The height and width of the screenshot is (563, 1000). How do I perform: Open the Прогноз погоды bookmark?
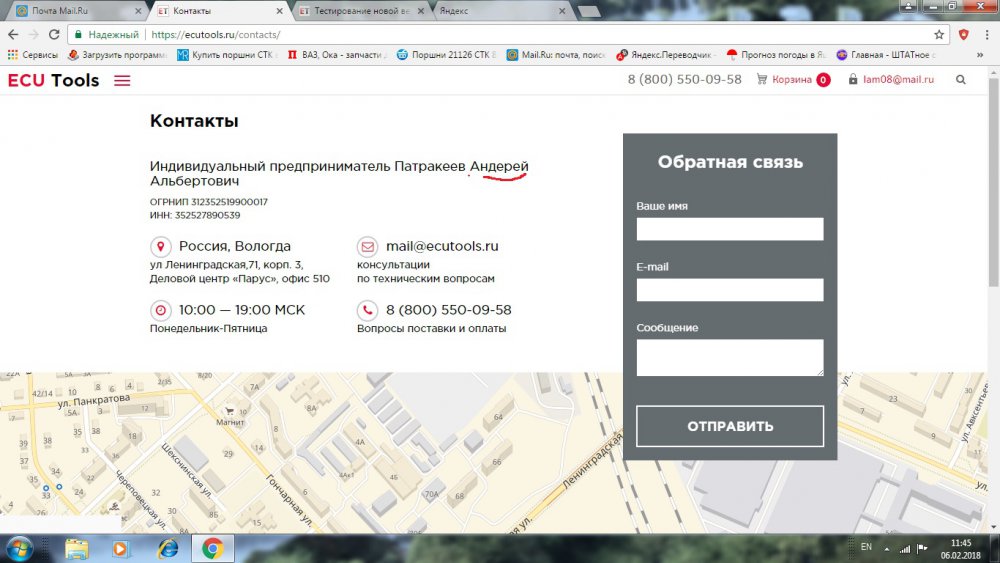[776, 55]
